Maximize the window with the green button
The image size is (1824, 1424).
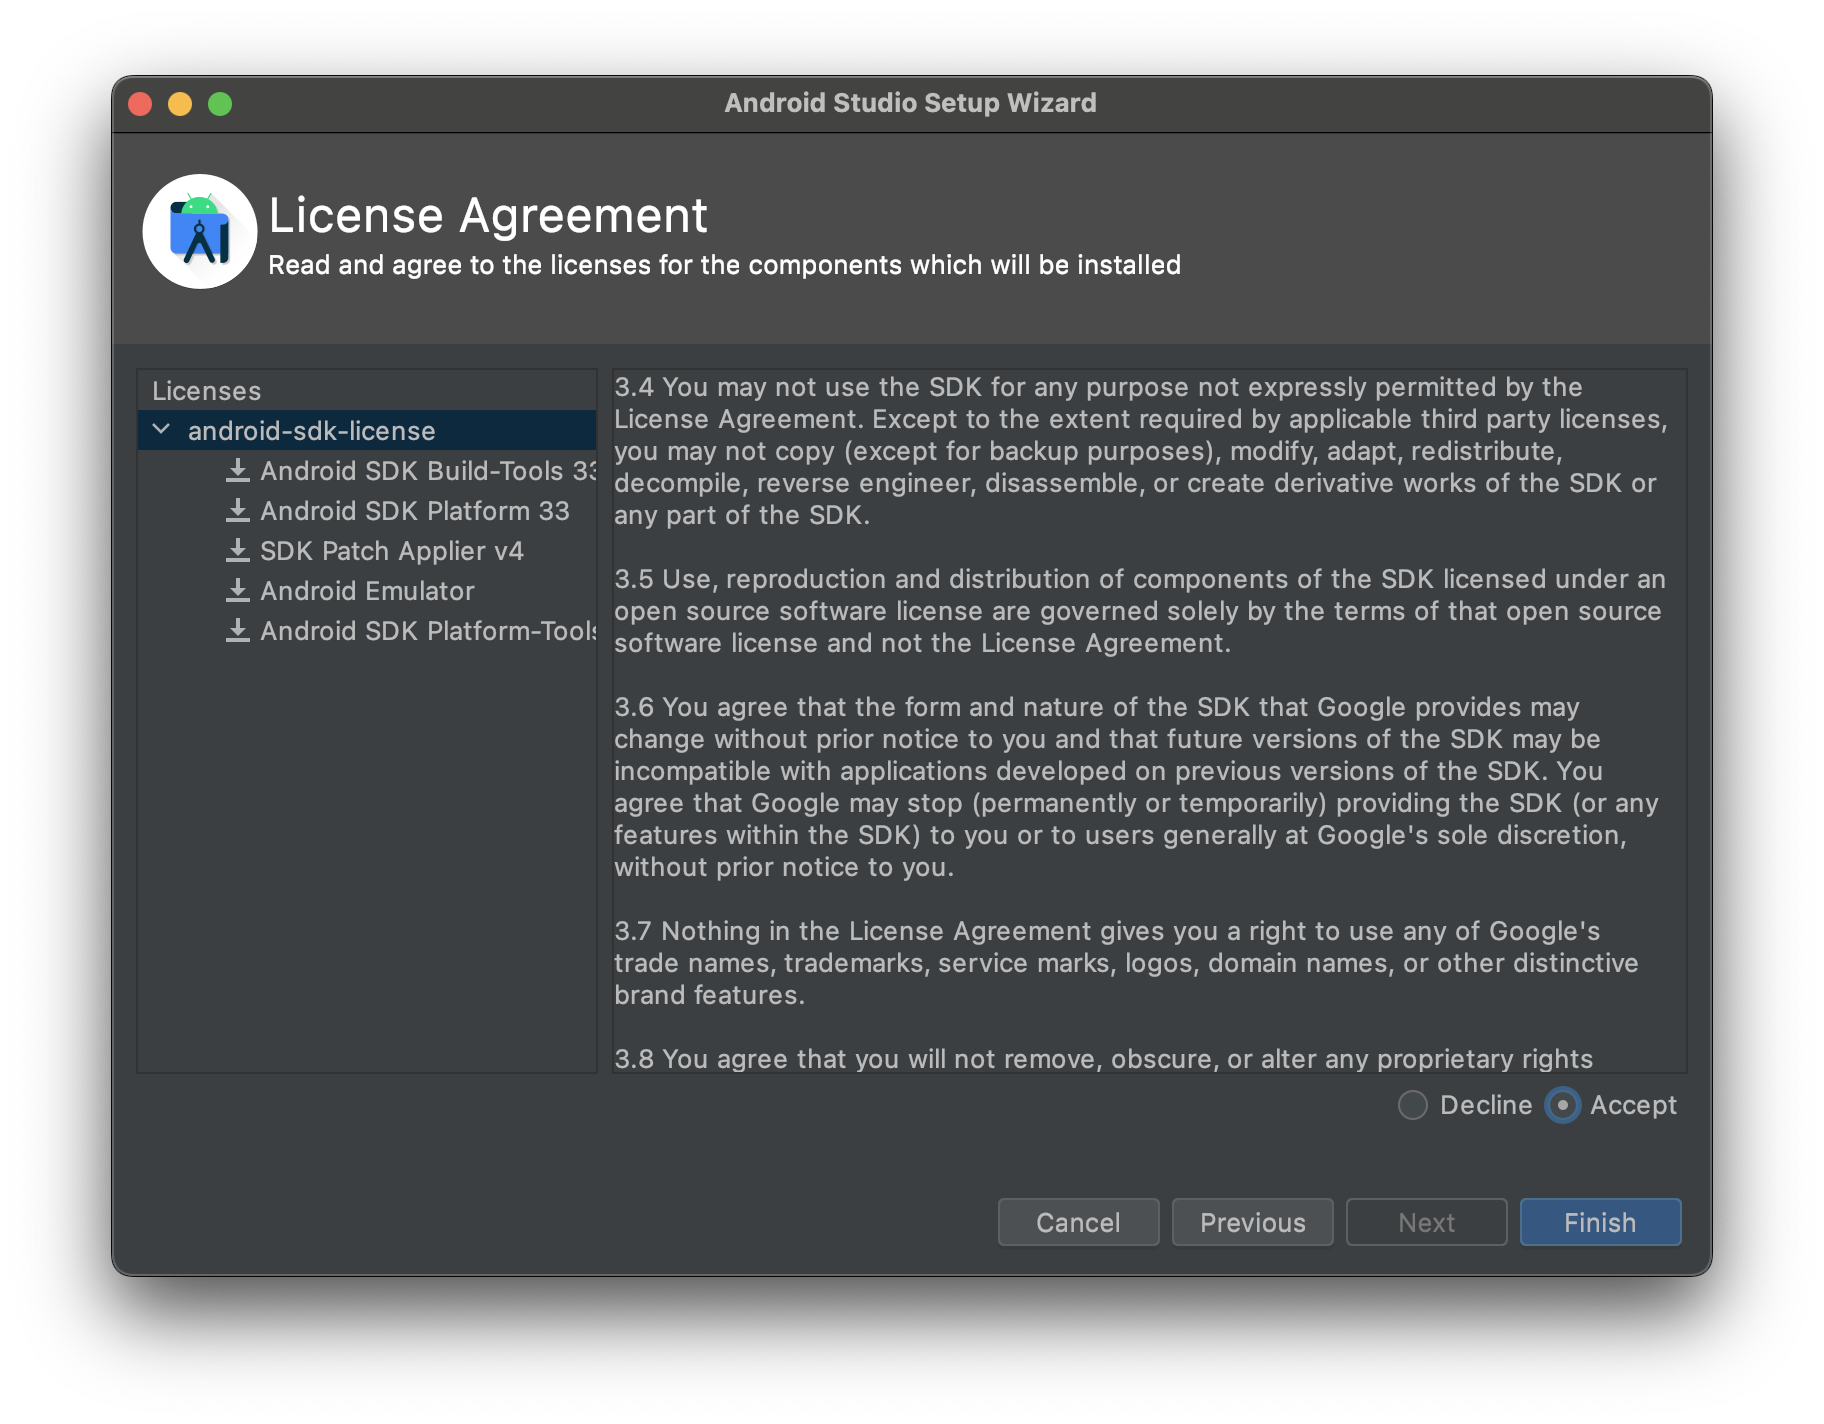point(220,104)
